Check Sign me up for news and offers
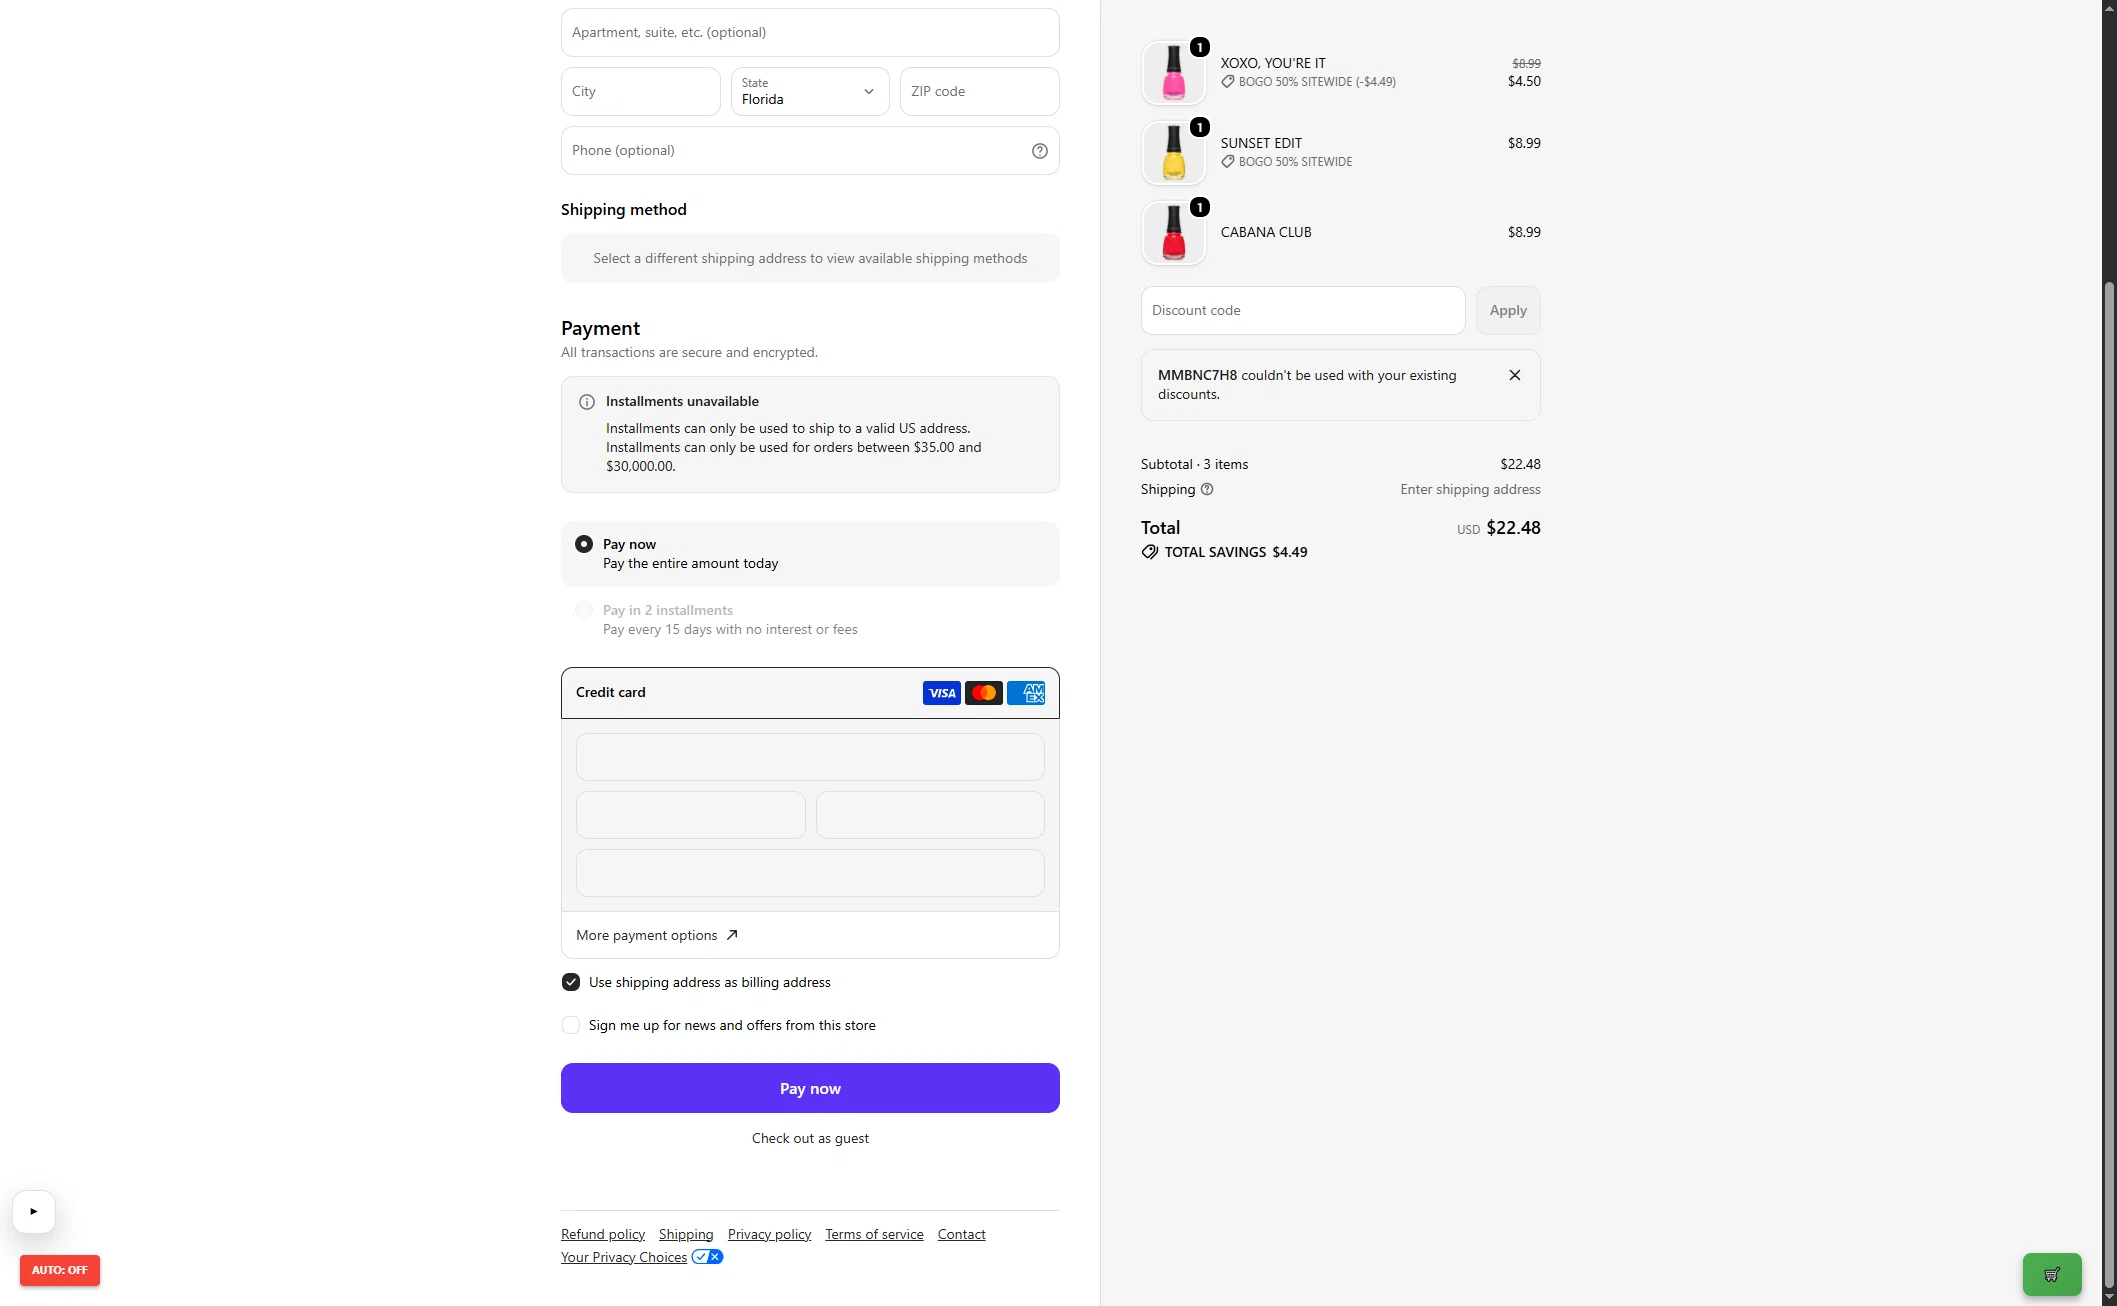Screen dimensions: 2117x1306 pos(571,1025)
